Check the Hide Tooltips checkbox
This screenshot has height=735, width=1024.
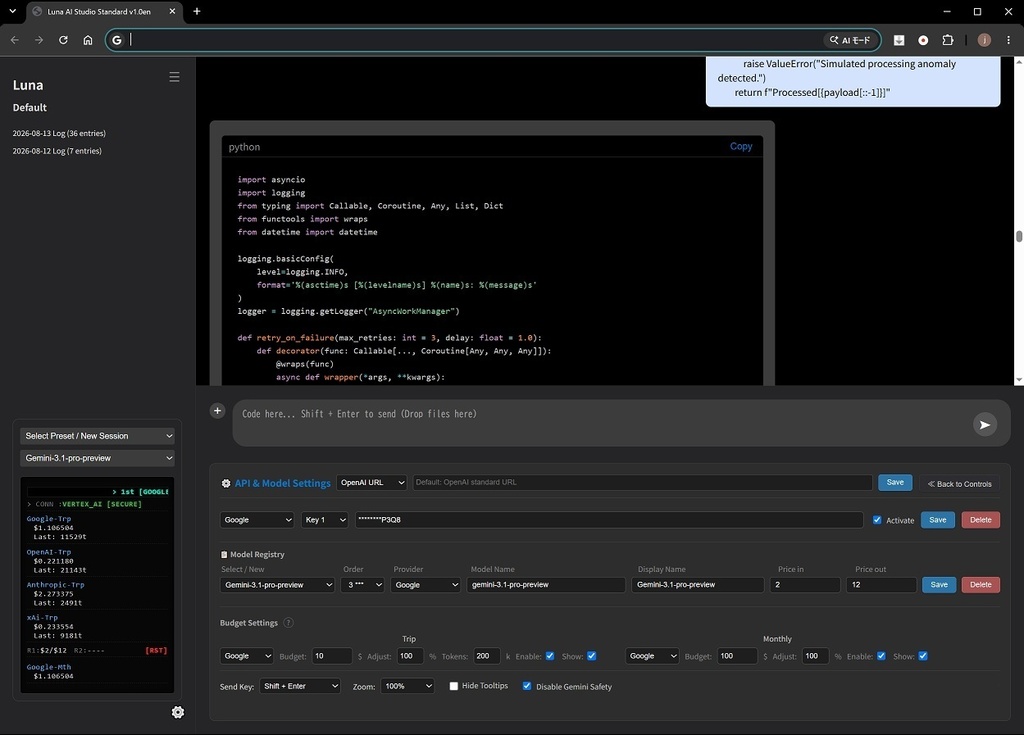pos(454,686)
